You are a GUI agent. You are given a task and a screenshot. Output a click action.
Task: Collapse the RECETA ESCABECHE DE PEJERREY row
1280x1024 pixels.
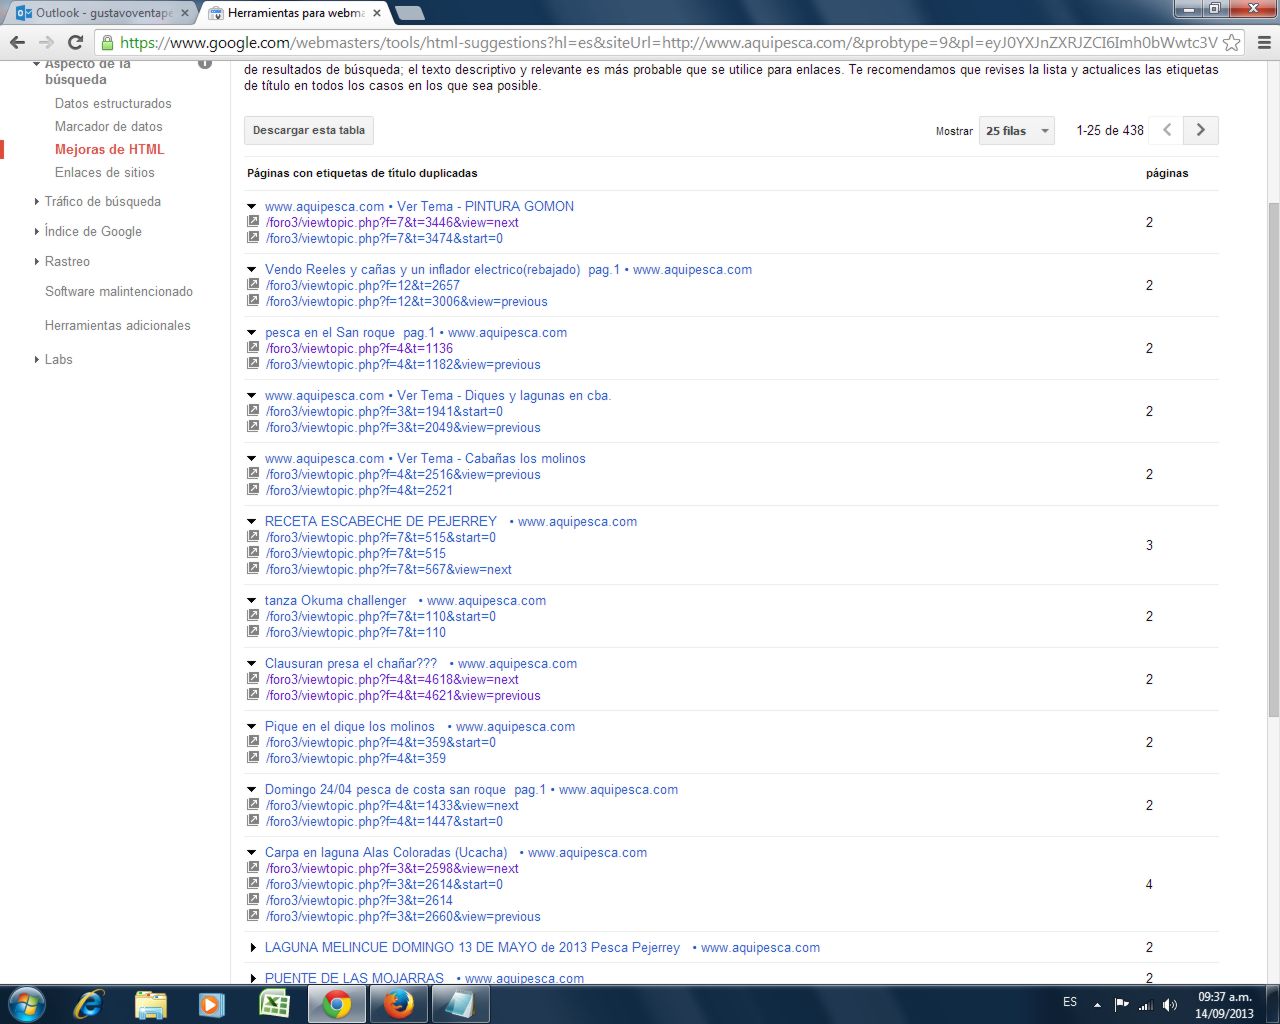pos(252,521)
